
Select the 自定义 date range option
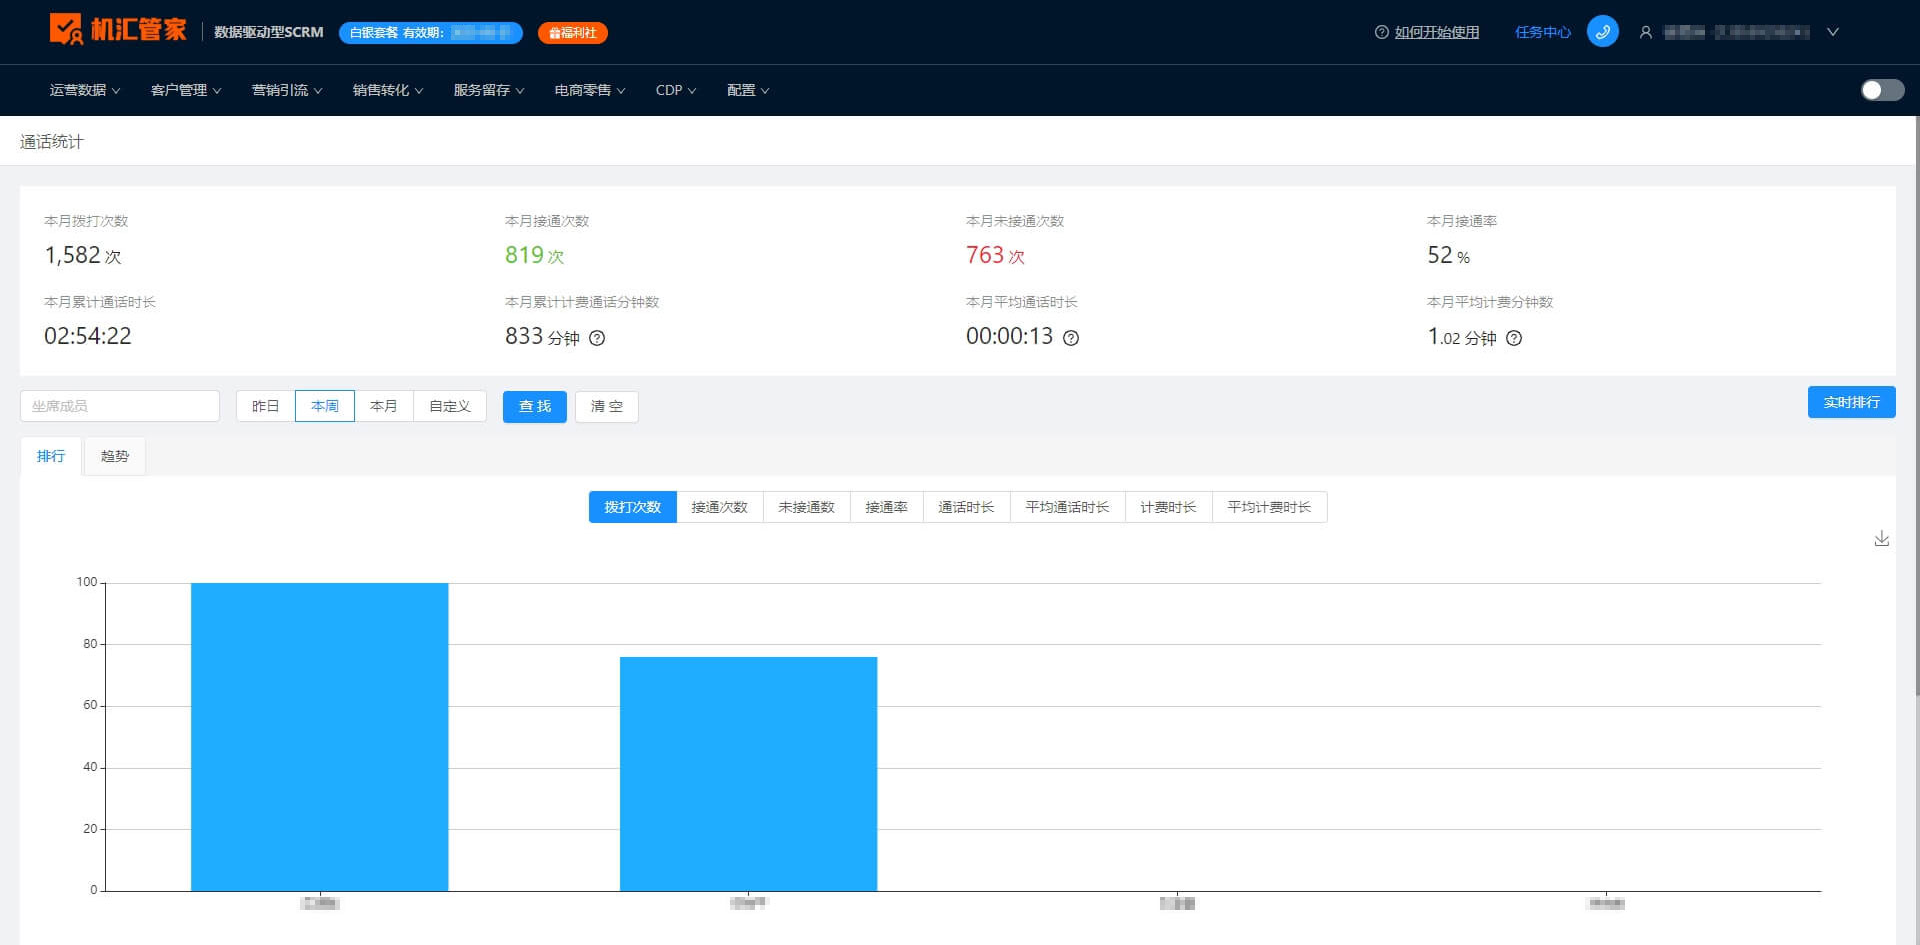coord(450,406)
